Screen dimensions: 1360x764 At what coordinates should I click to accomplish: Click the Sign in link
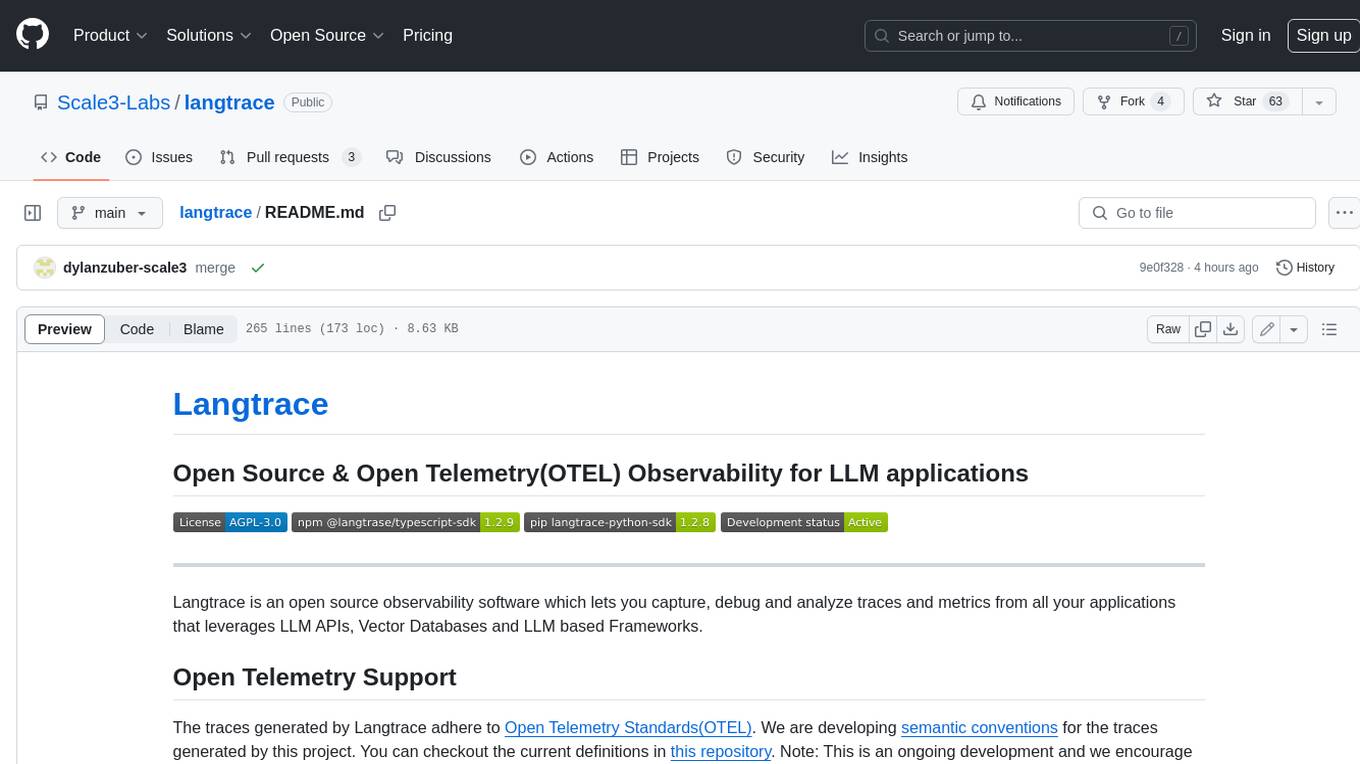pyautogui.click(x=1245, y=35)
